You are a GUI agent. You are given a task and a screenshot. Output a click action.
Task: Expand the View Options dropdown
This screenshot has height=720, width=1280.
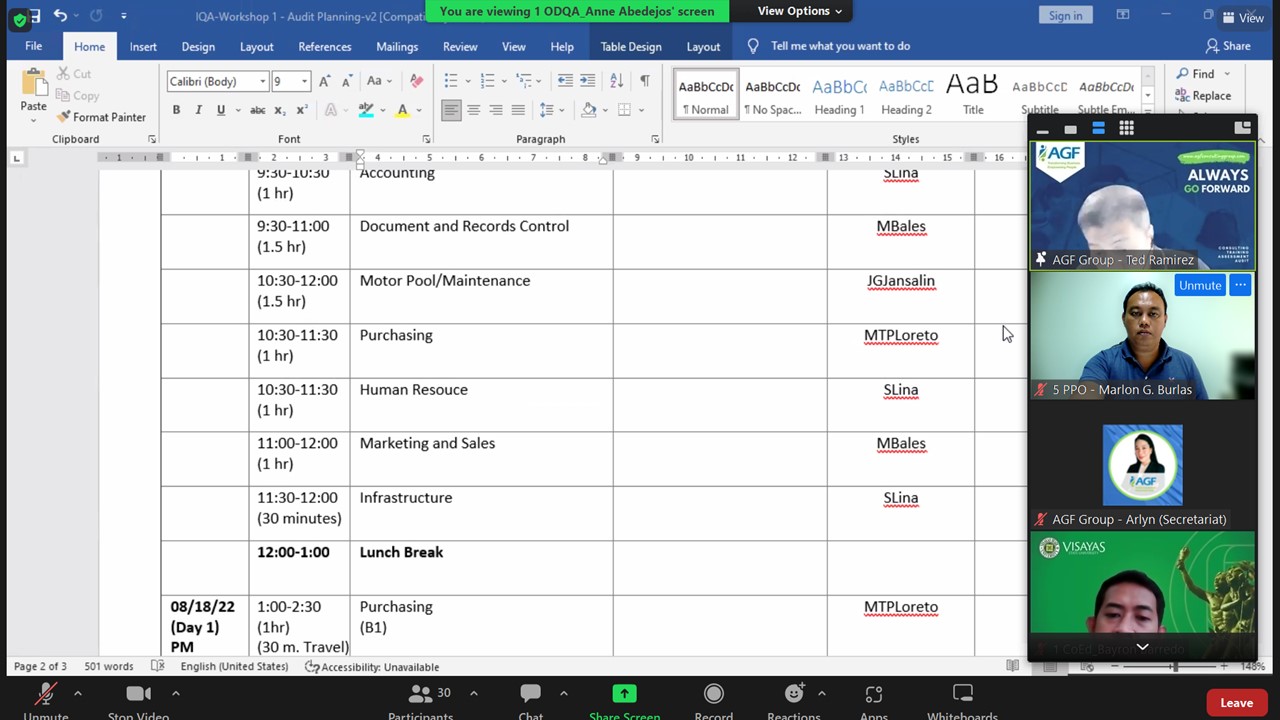[x=799, y=11]
